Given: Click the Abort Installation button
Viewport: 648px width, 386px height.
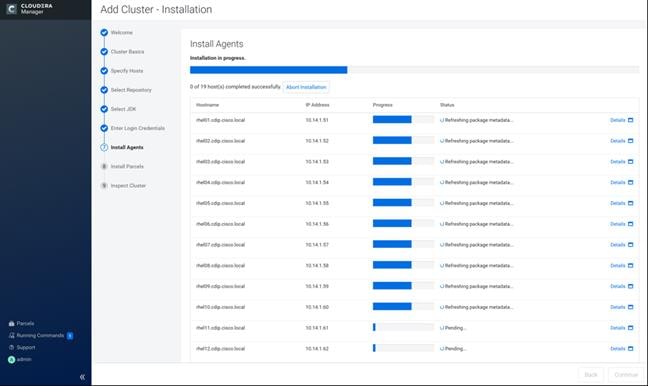Looking at the screenshot, I should [x=306, y=87].
